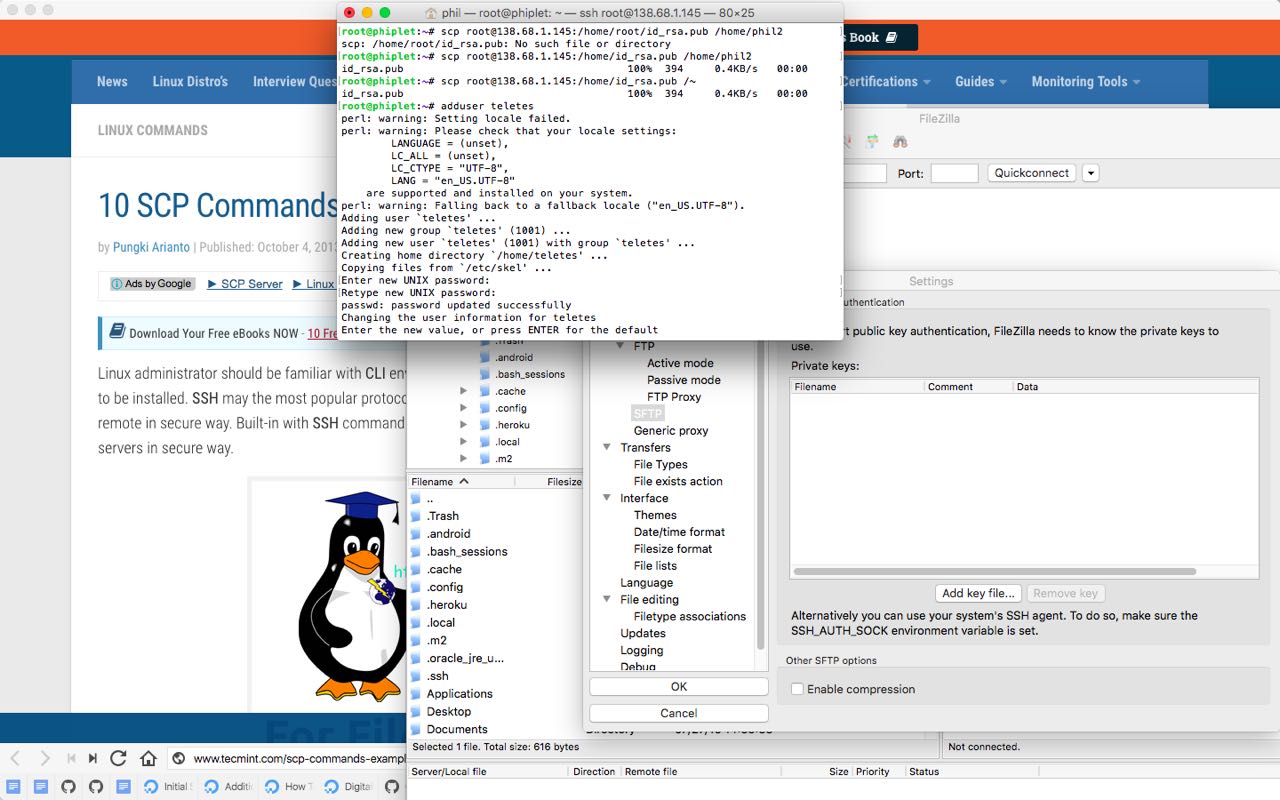1280x800 pixels.
Task: Open the Monitoring Tools dropdown menu
Action: pyautogui.click(x=1086, y=82)
